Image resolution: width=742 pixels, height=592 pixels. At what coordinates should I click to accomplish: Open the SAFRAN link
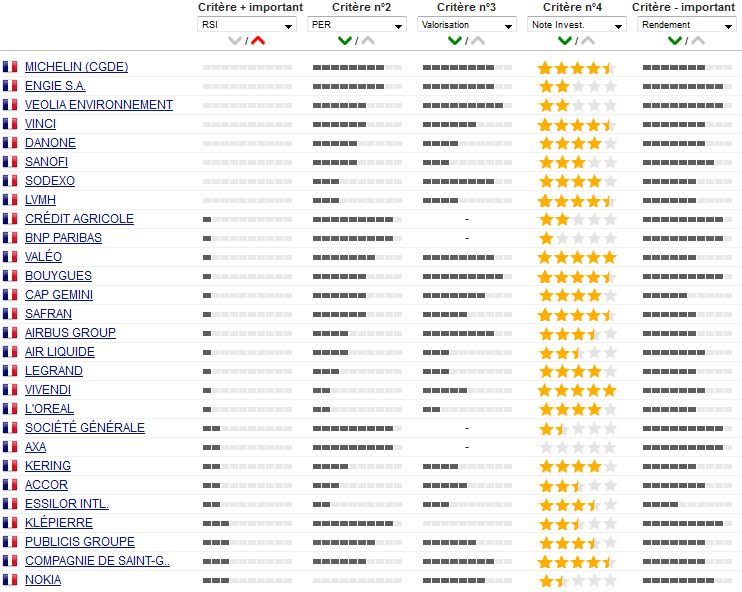tap(48, 313)
